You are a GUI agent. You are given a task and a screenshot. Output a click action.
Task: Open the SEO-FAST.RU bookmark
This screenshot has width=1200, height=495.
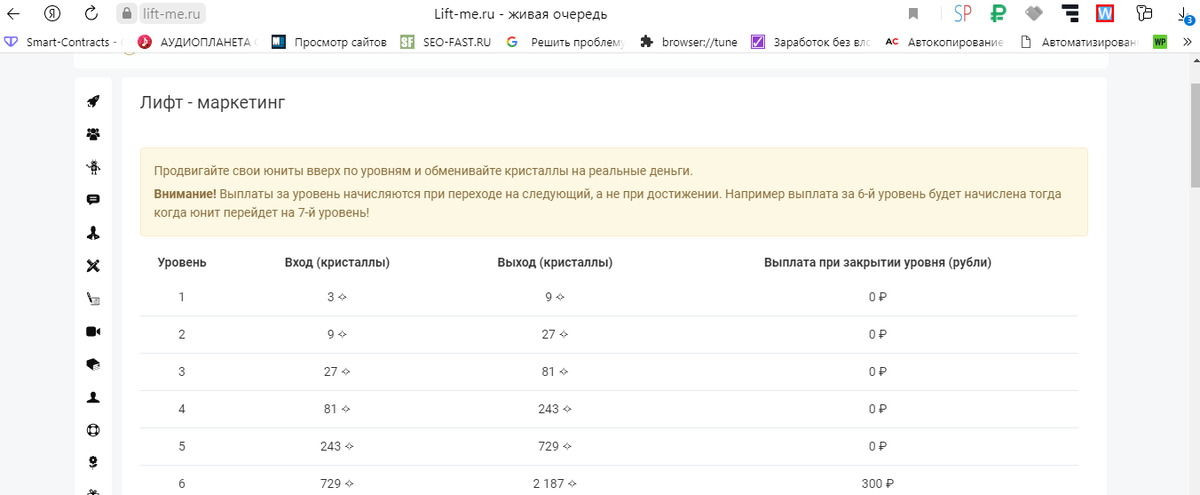(446, 42)
